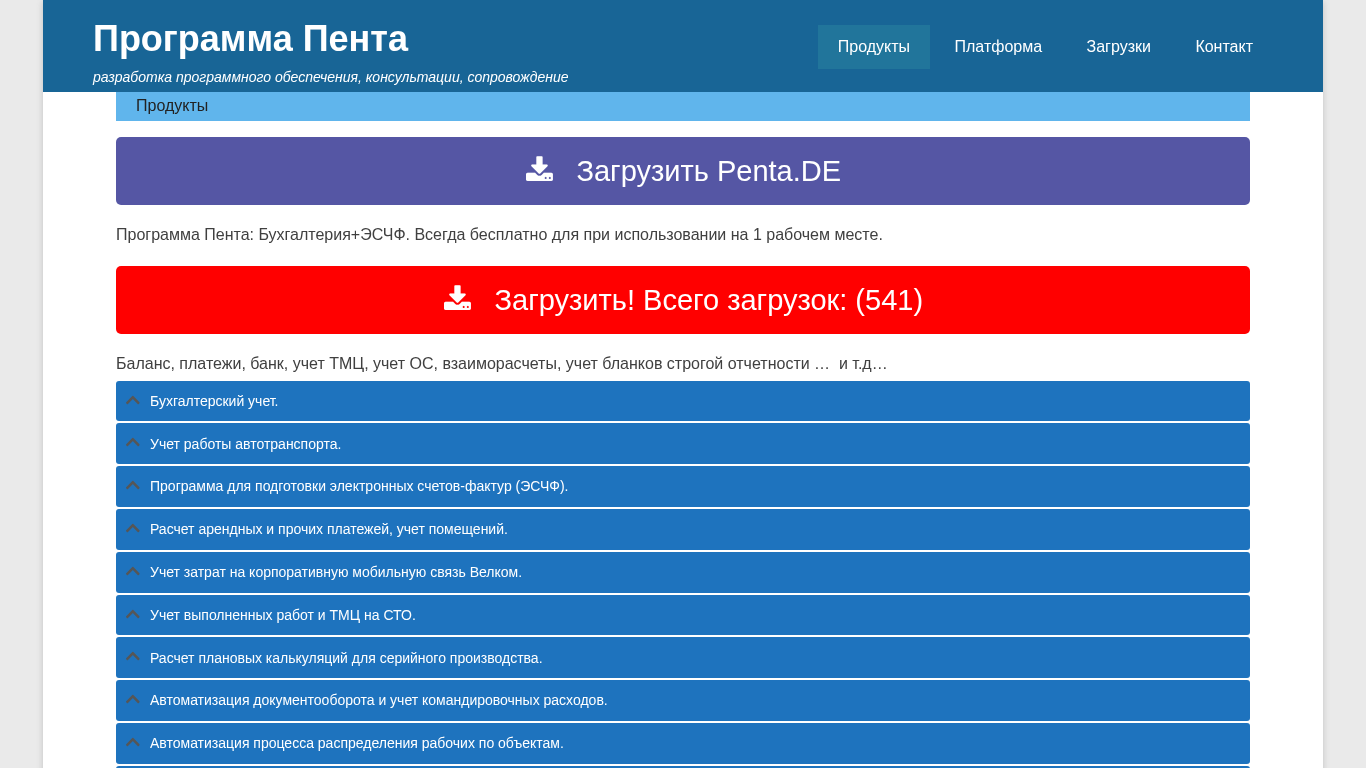Select the Расчет арендных и прочих платежей title
This screenshot has width=1366, height=768.
[x=329, y=529]
